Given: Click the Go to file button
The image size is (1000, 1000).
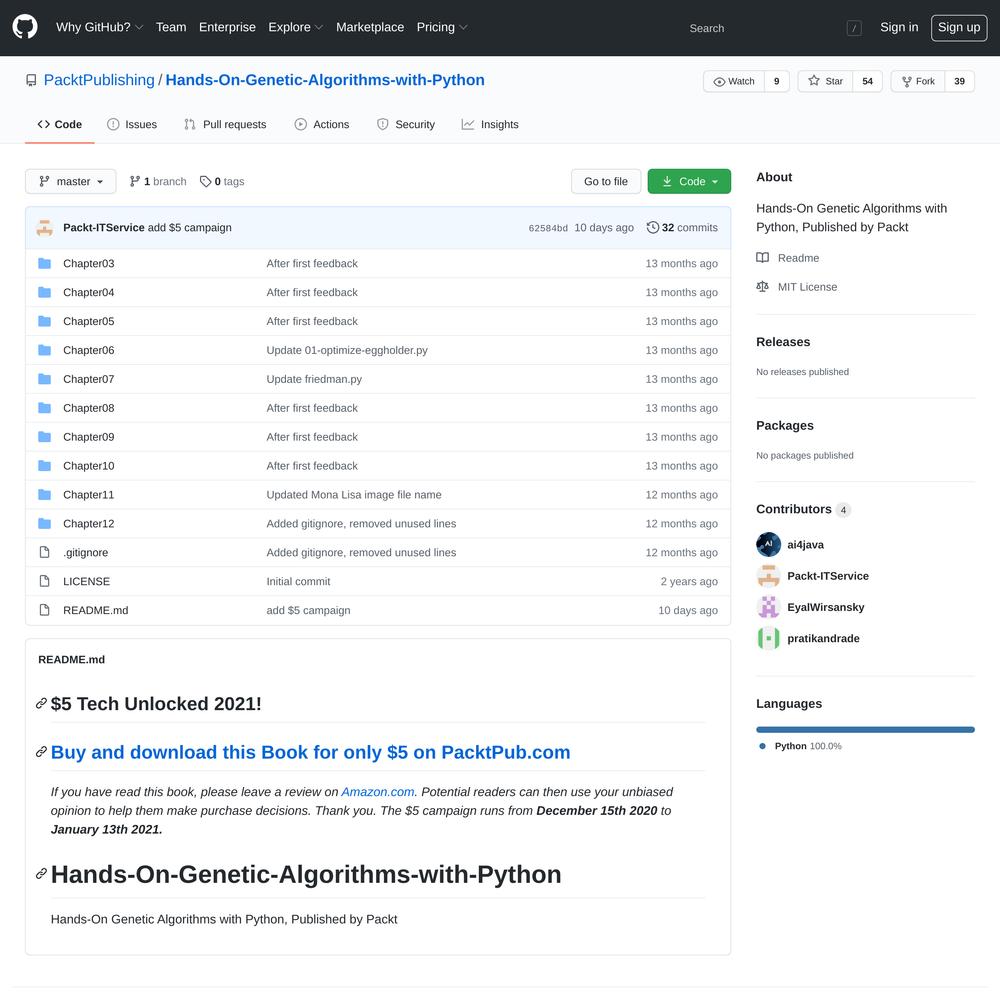Looking at the screenshot, I should coord(606,182).
